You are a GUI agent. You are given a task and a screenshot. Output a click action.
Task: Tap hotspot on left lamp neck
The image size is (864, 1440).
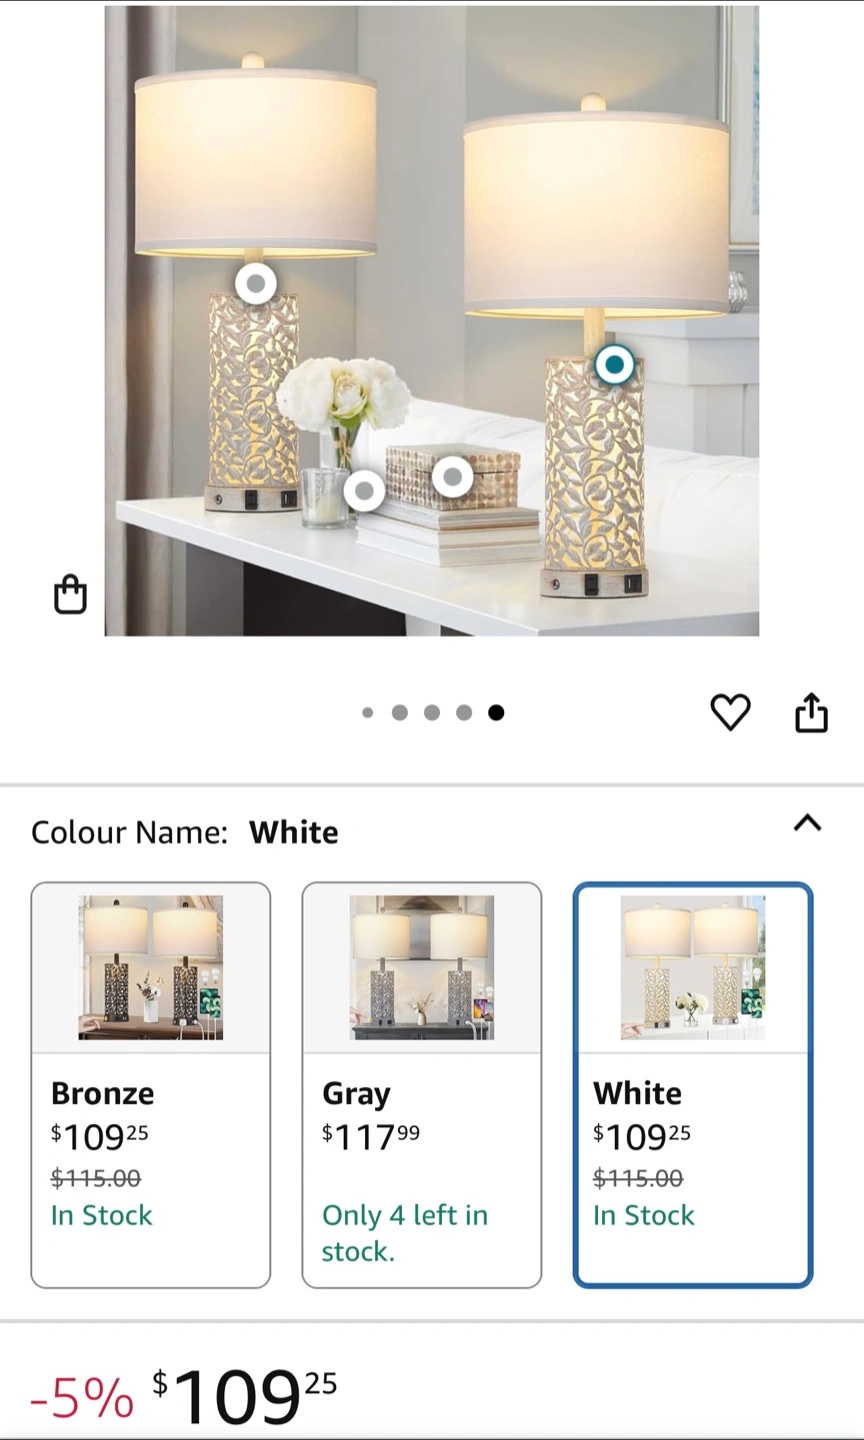[x=256, y=284]
